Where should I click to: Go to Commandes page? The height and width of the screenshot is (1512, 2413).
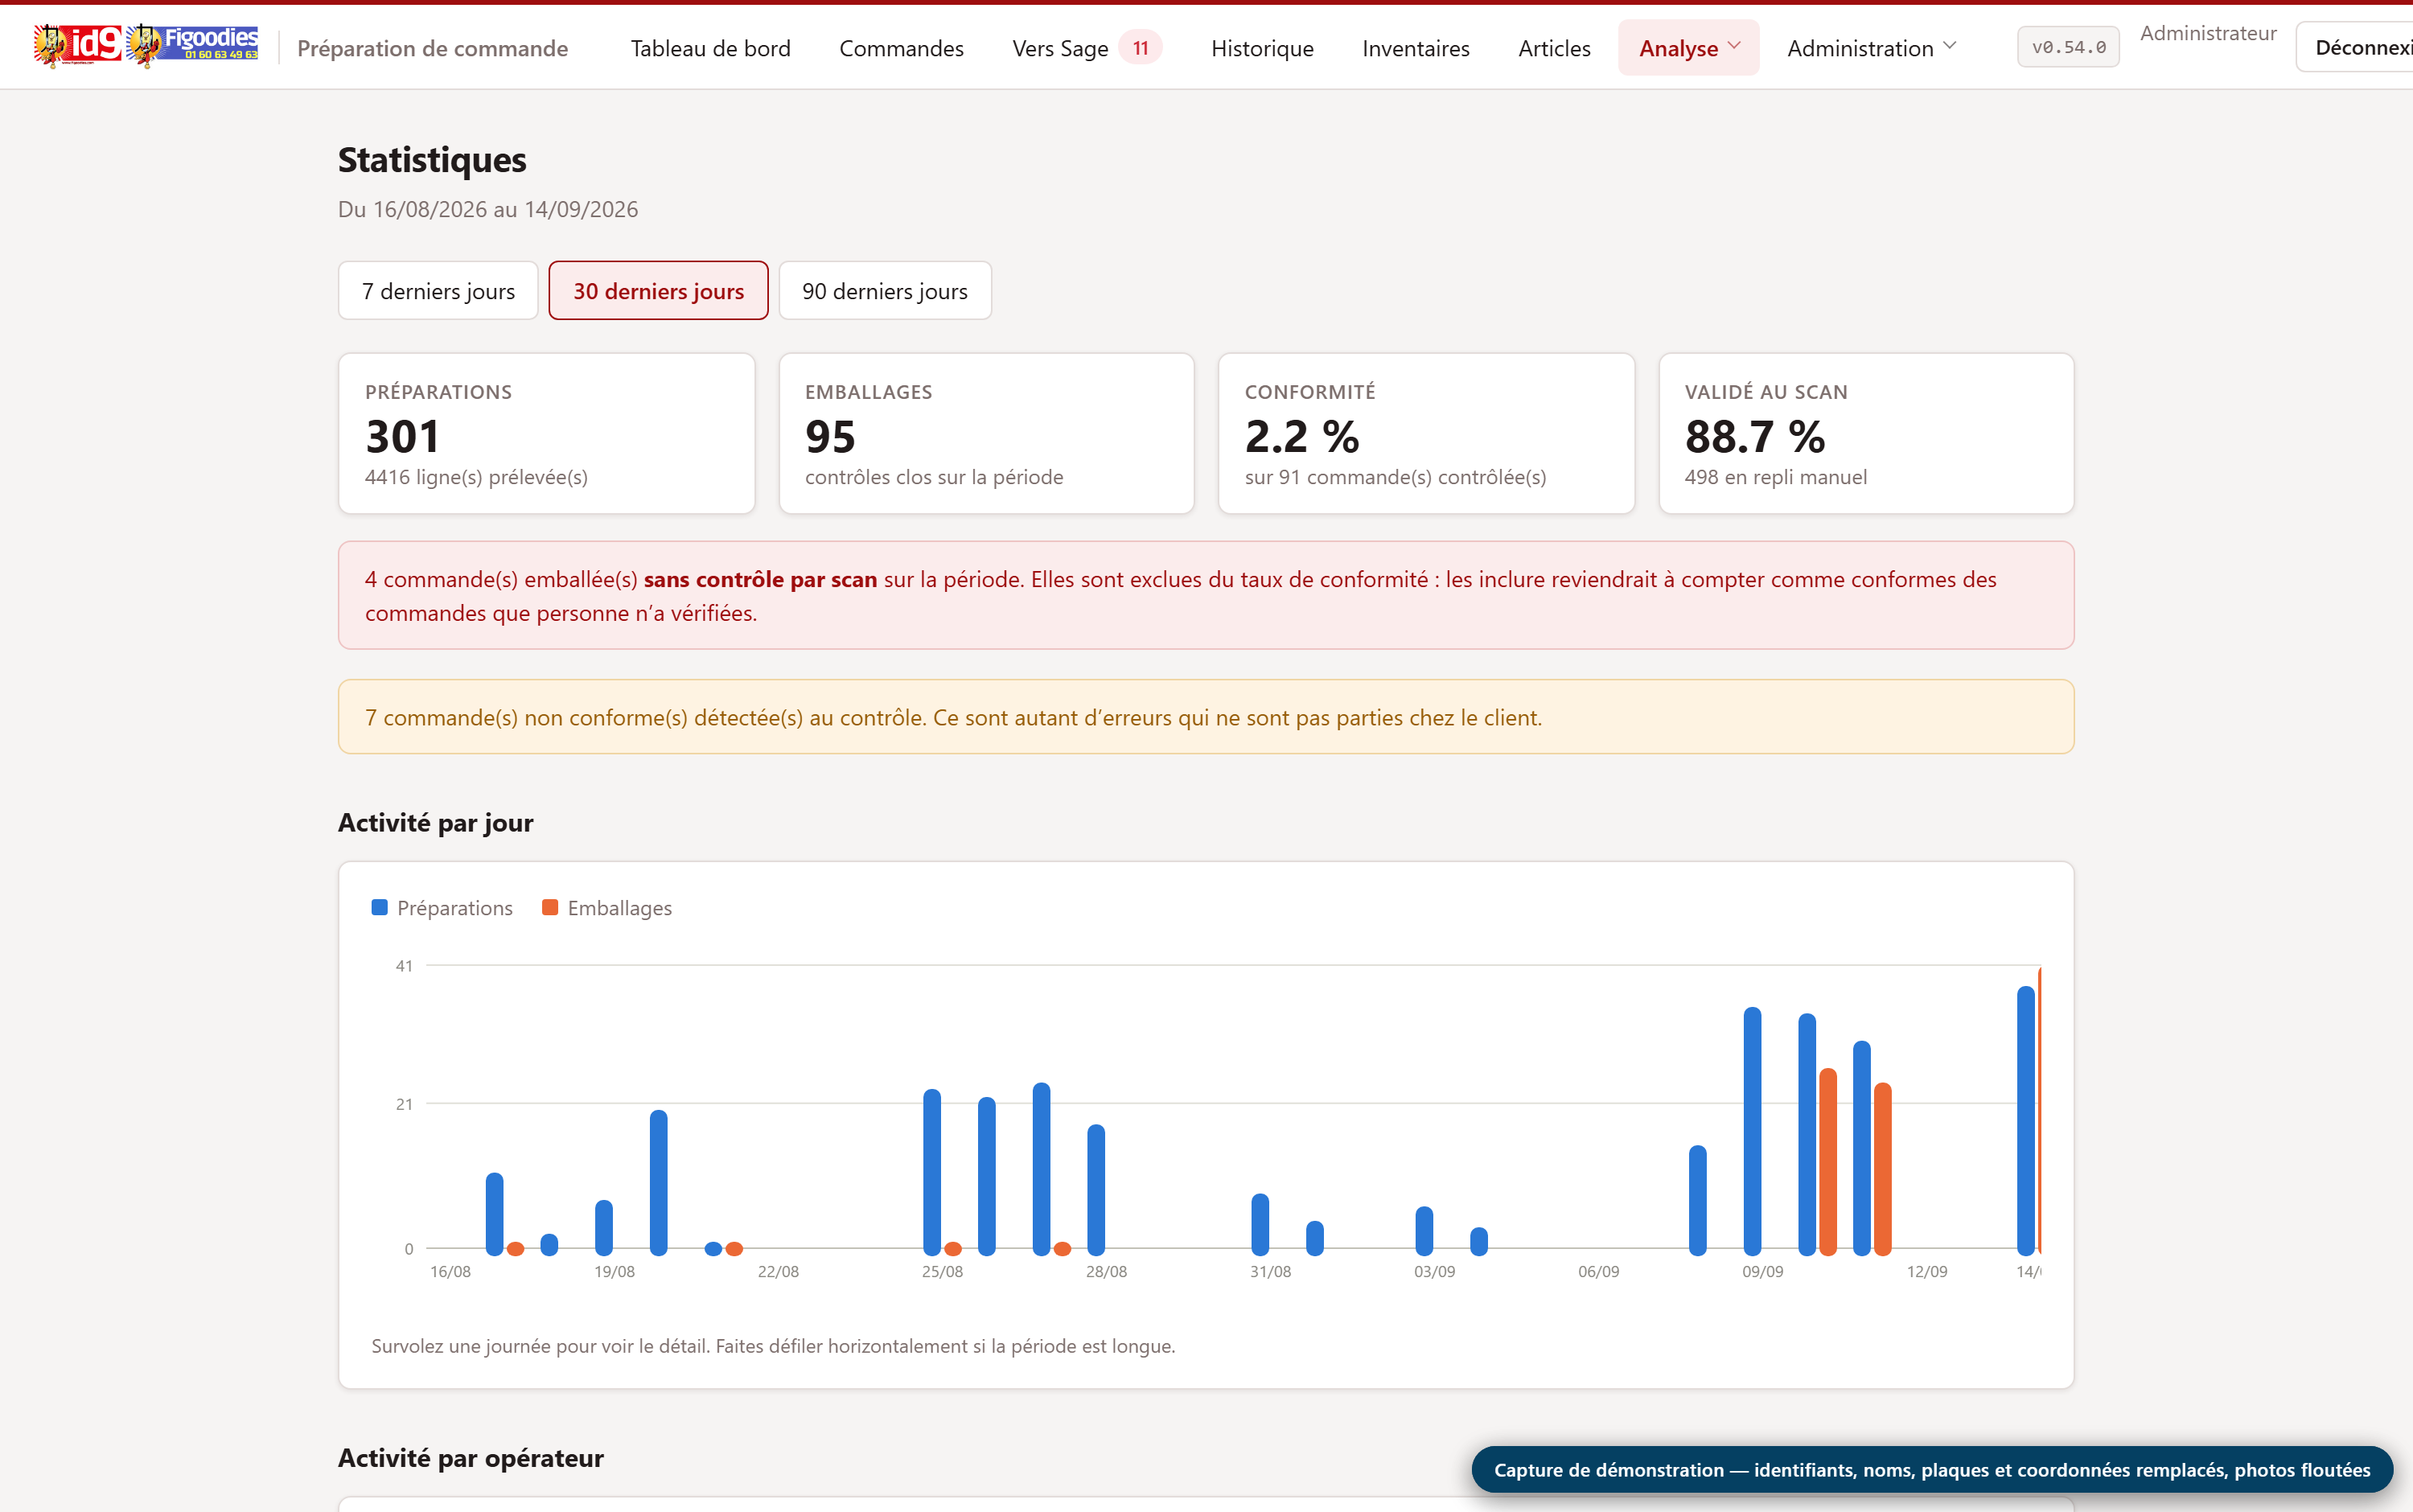[x=901, y=48]
